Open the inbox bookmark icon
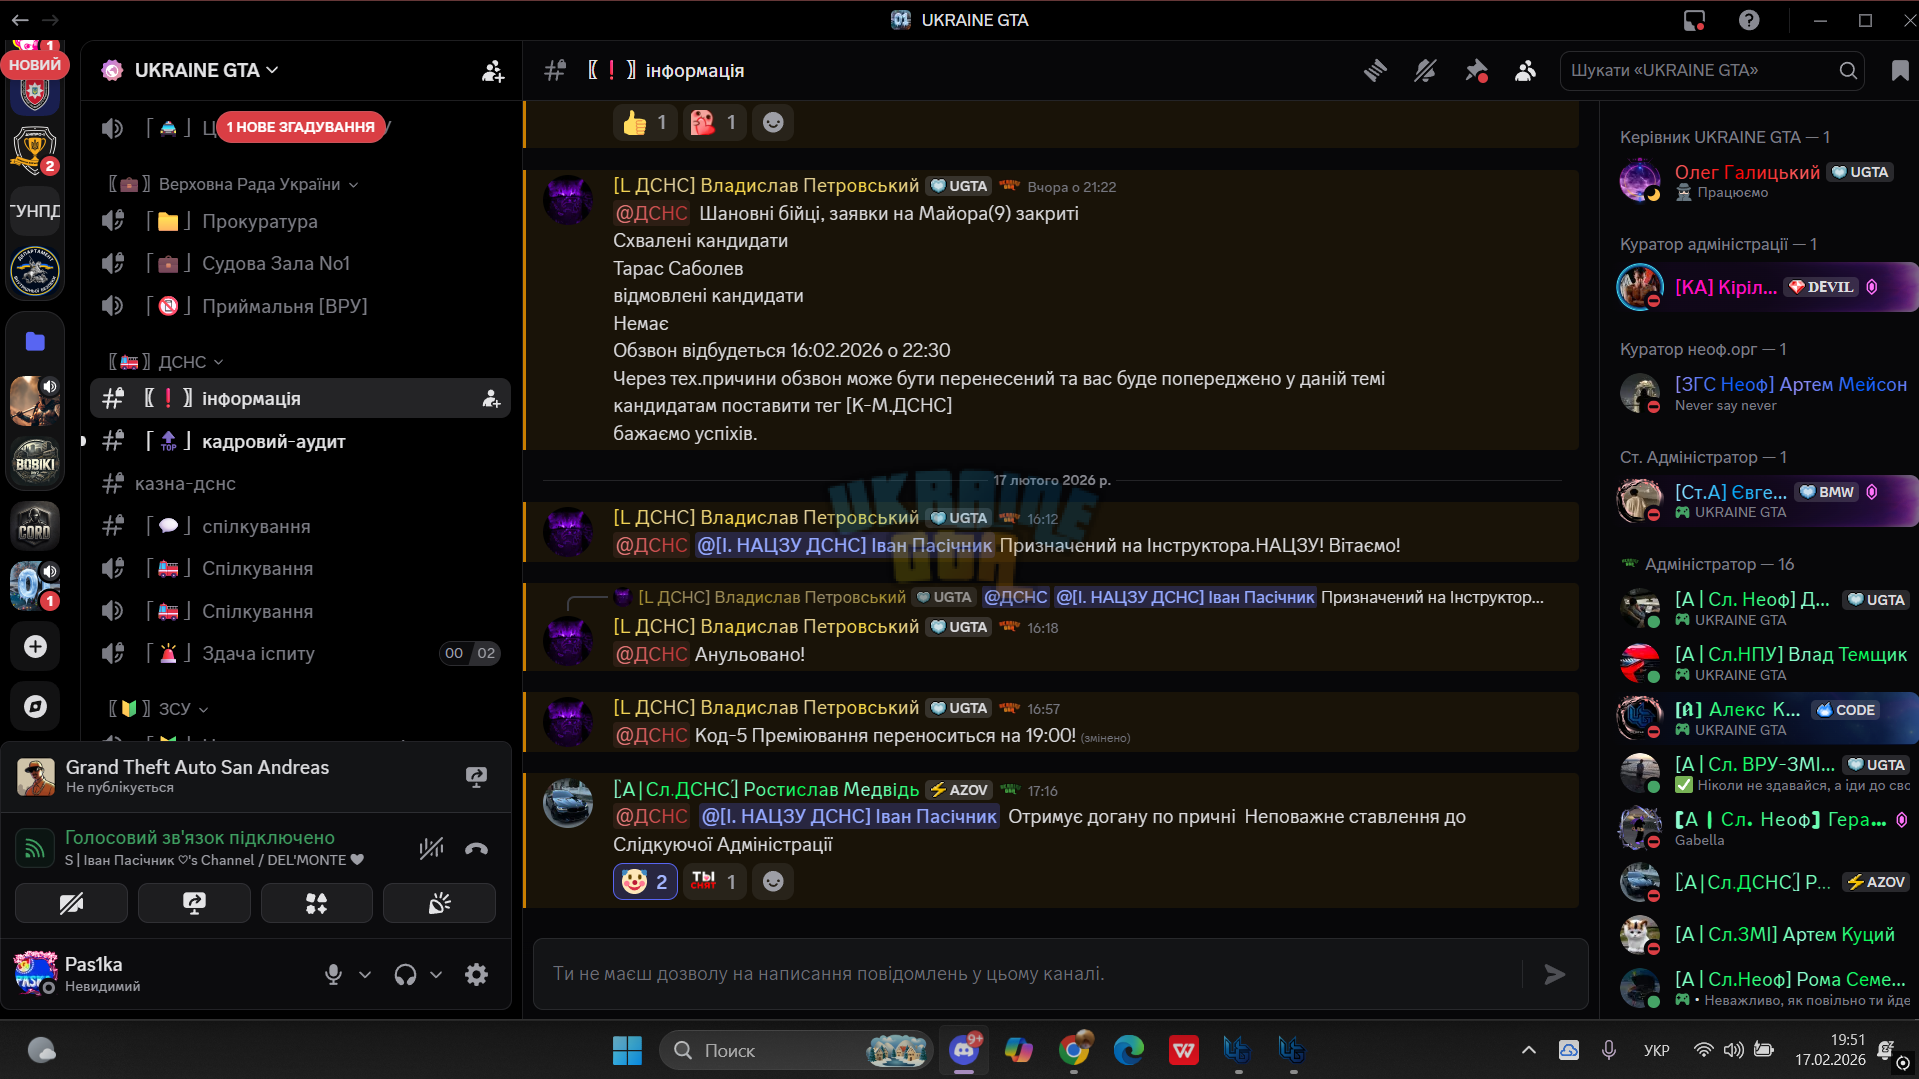The width and height of the screenshot is (1919, 1079). coord(1900,71)
